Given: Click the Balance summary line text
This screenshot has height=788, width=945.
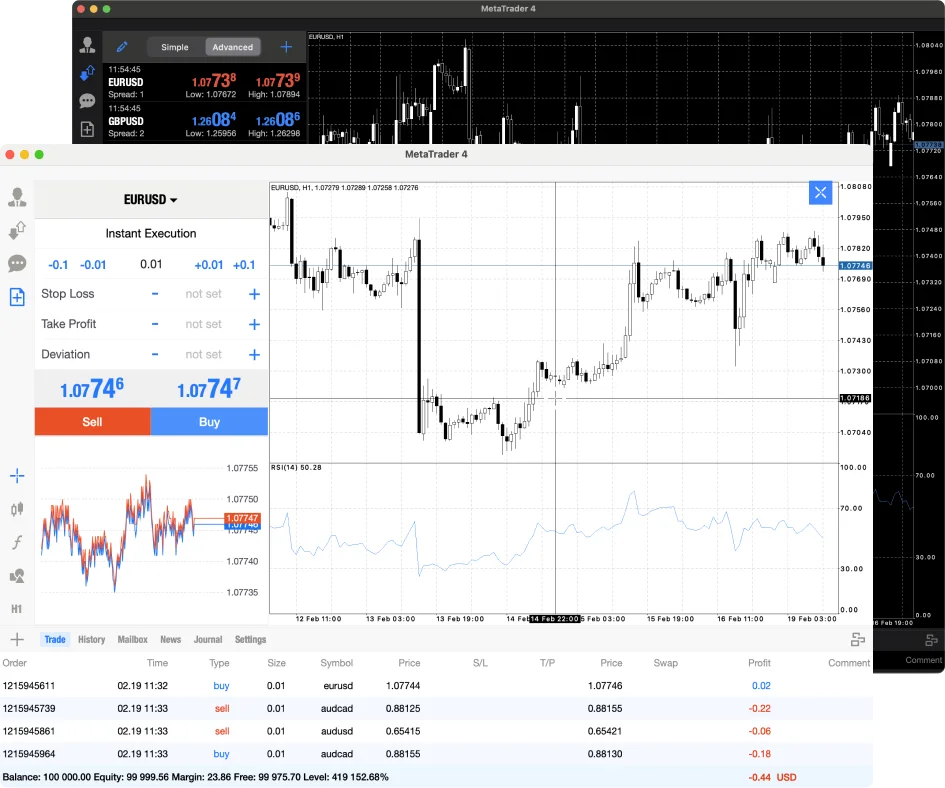Looking at the screenshot, I should tap(195, 777).
